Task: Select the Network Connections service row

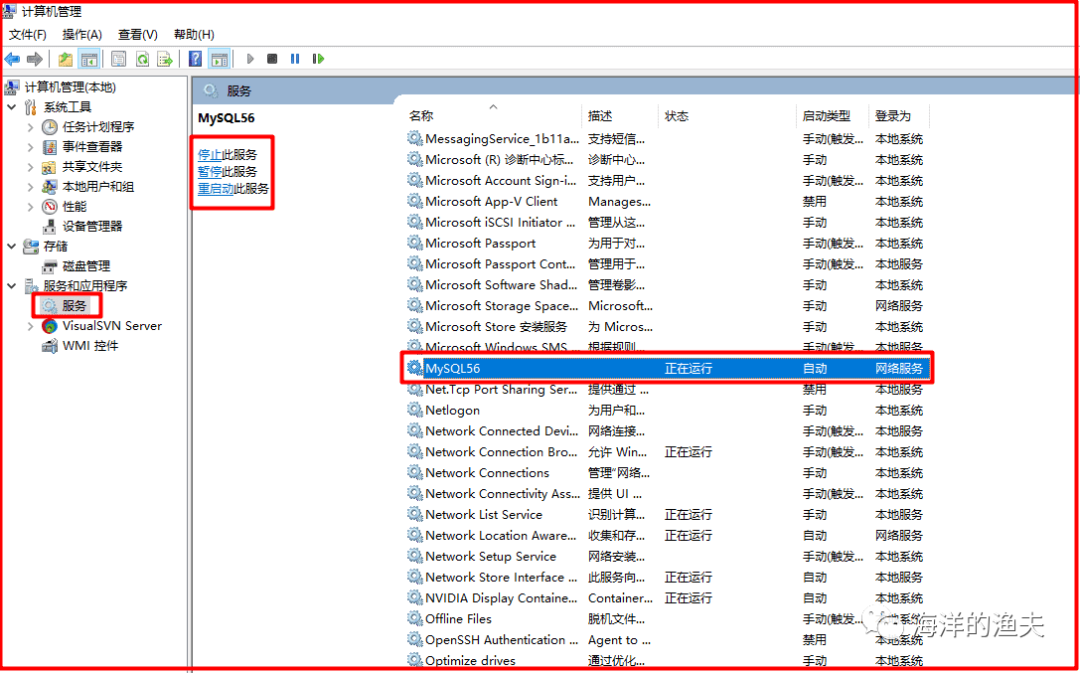Action: (667, 473)
